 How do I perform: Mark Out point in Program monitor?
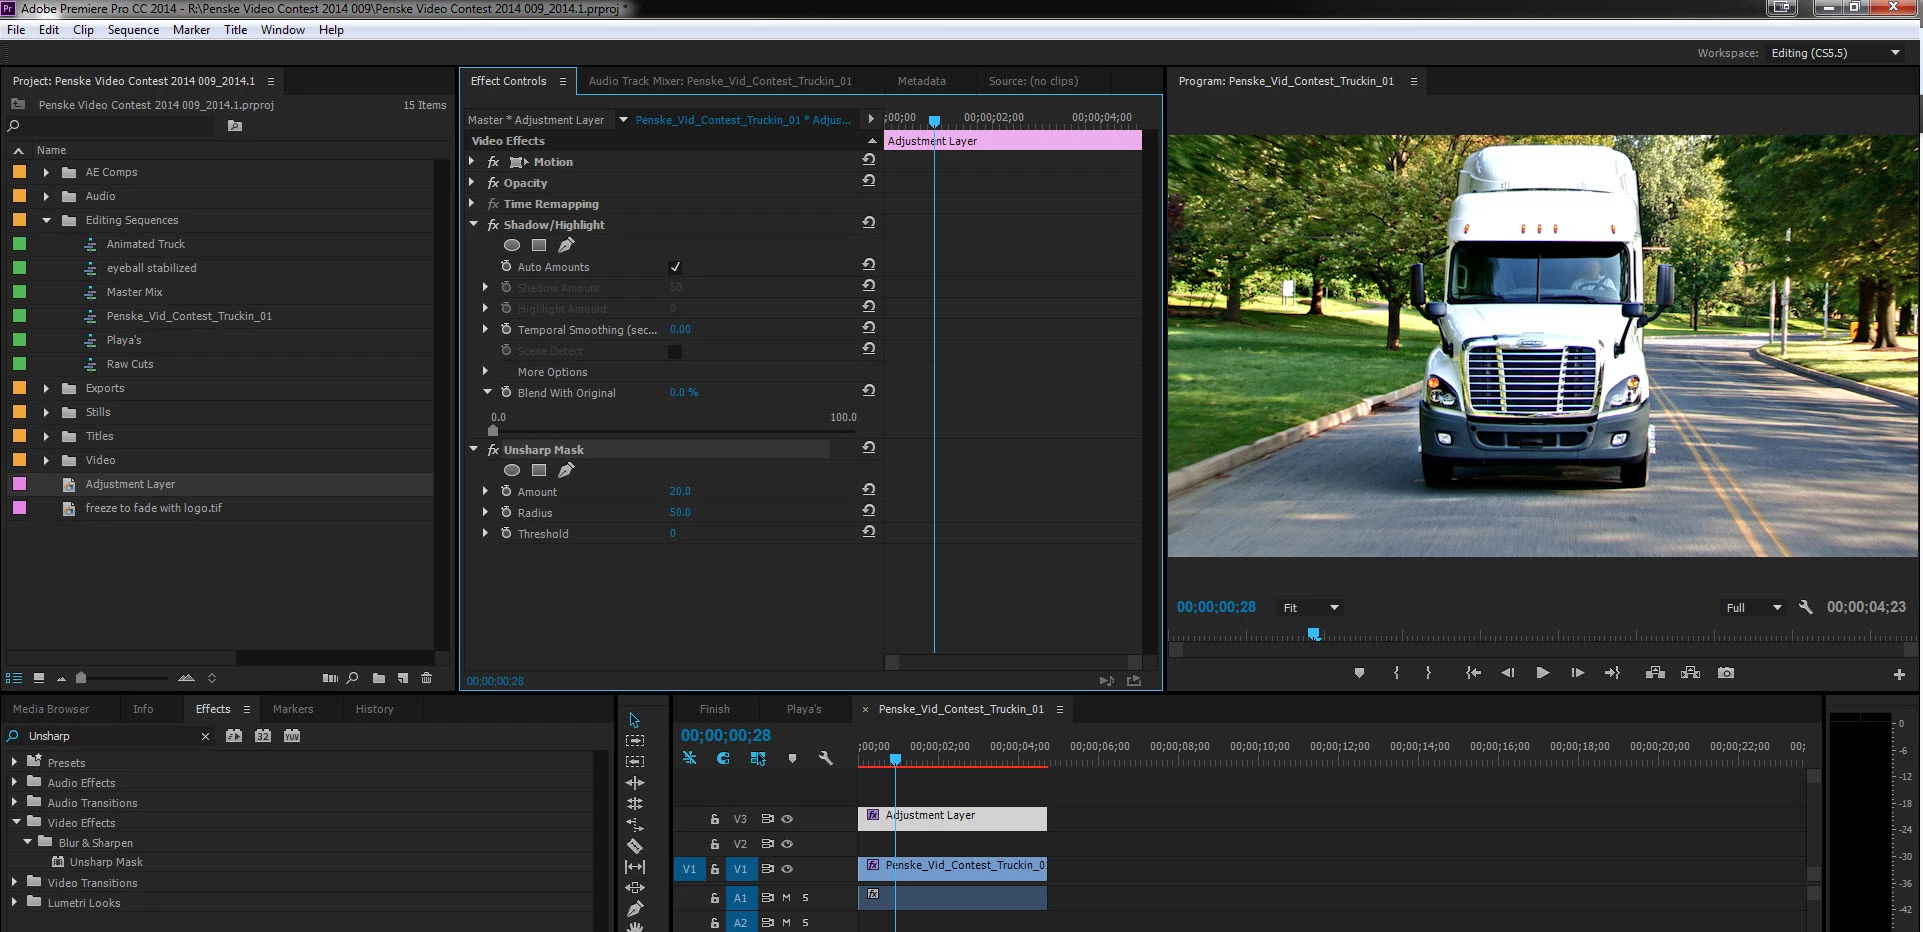pyautogui.click(x=1428, y=673)
